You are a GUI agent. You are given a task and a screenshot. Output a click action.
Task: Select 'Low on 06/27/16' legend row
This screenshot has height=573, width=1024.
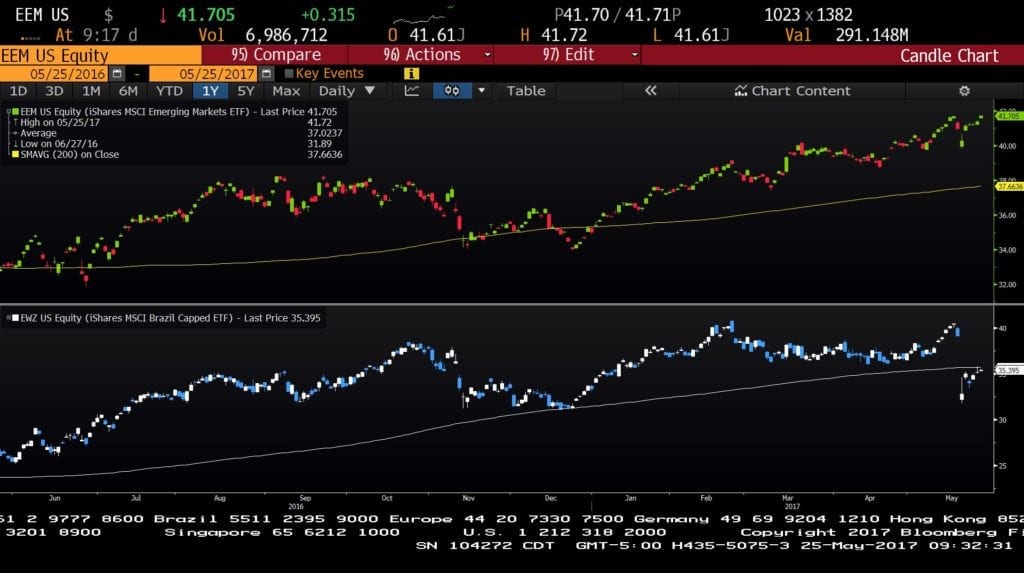click(59, 144)
